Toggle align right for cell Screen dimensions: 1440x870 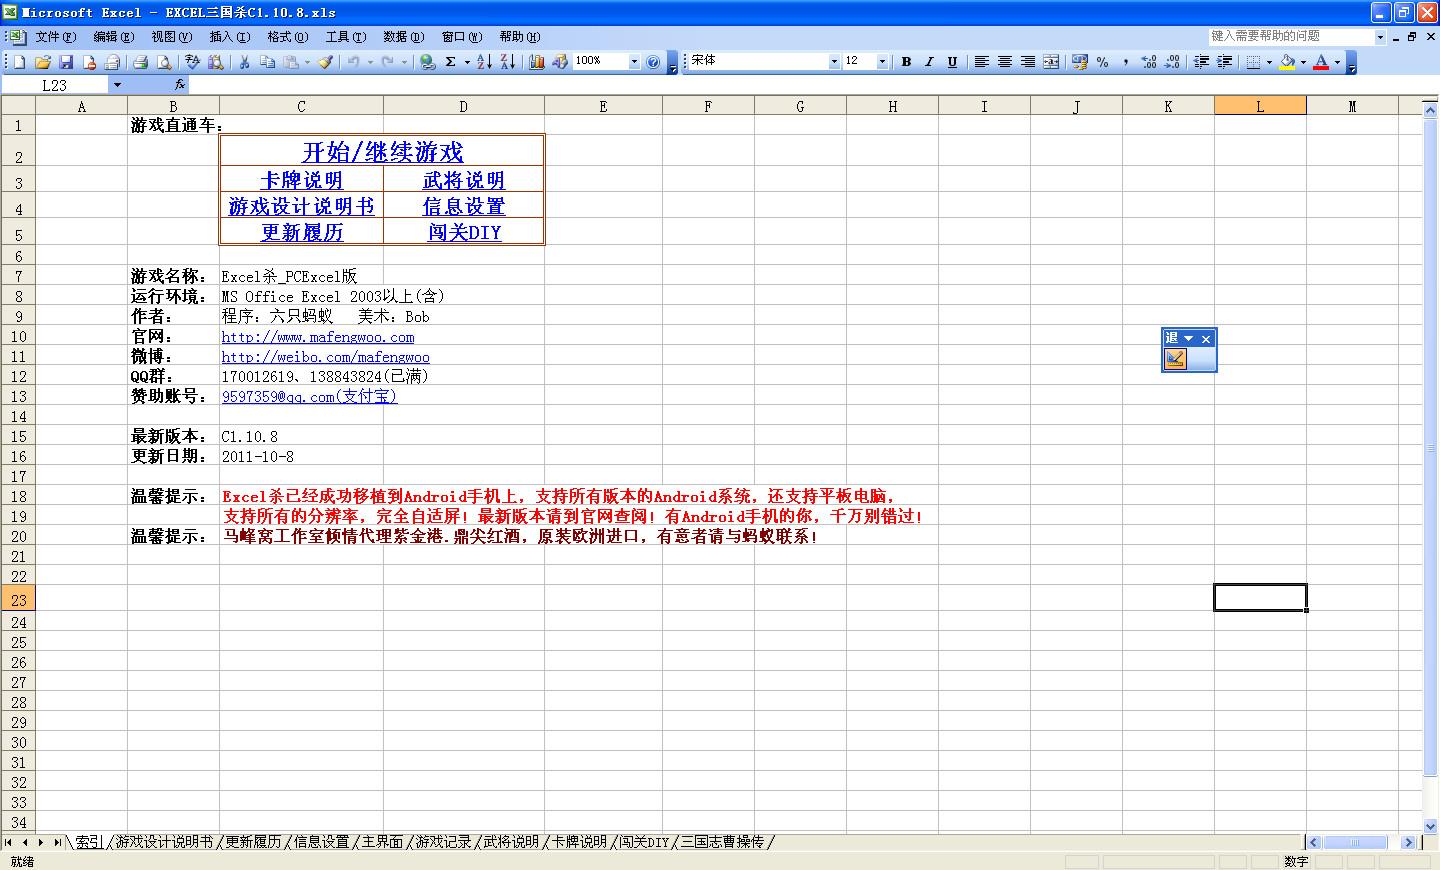pyautogui.click(x=1028, y=62)
